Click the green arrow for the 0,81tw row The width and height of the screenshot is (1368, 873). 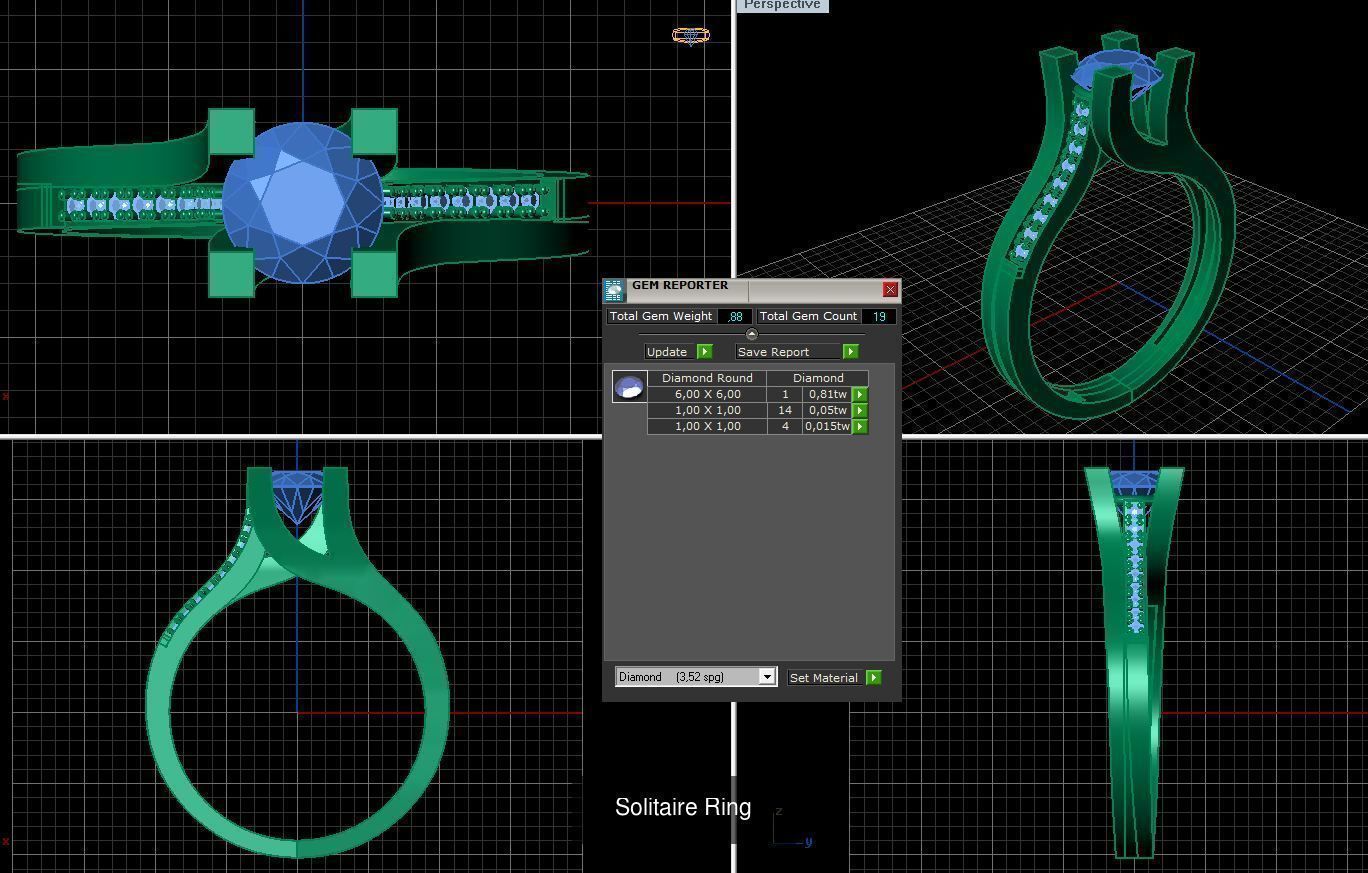860,395
